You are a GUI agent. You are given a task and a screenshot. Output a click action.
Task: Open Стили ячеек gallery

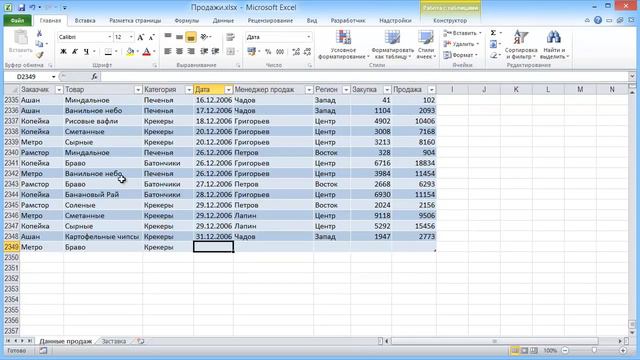coord(426,44)
